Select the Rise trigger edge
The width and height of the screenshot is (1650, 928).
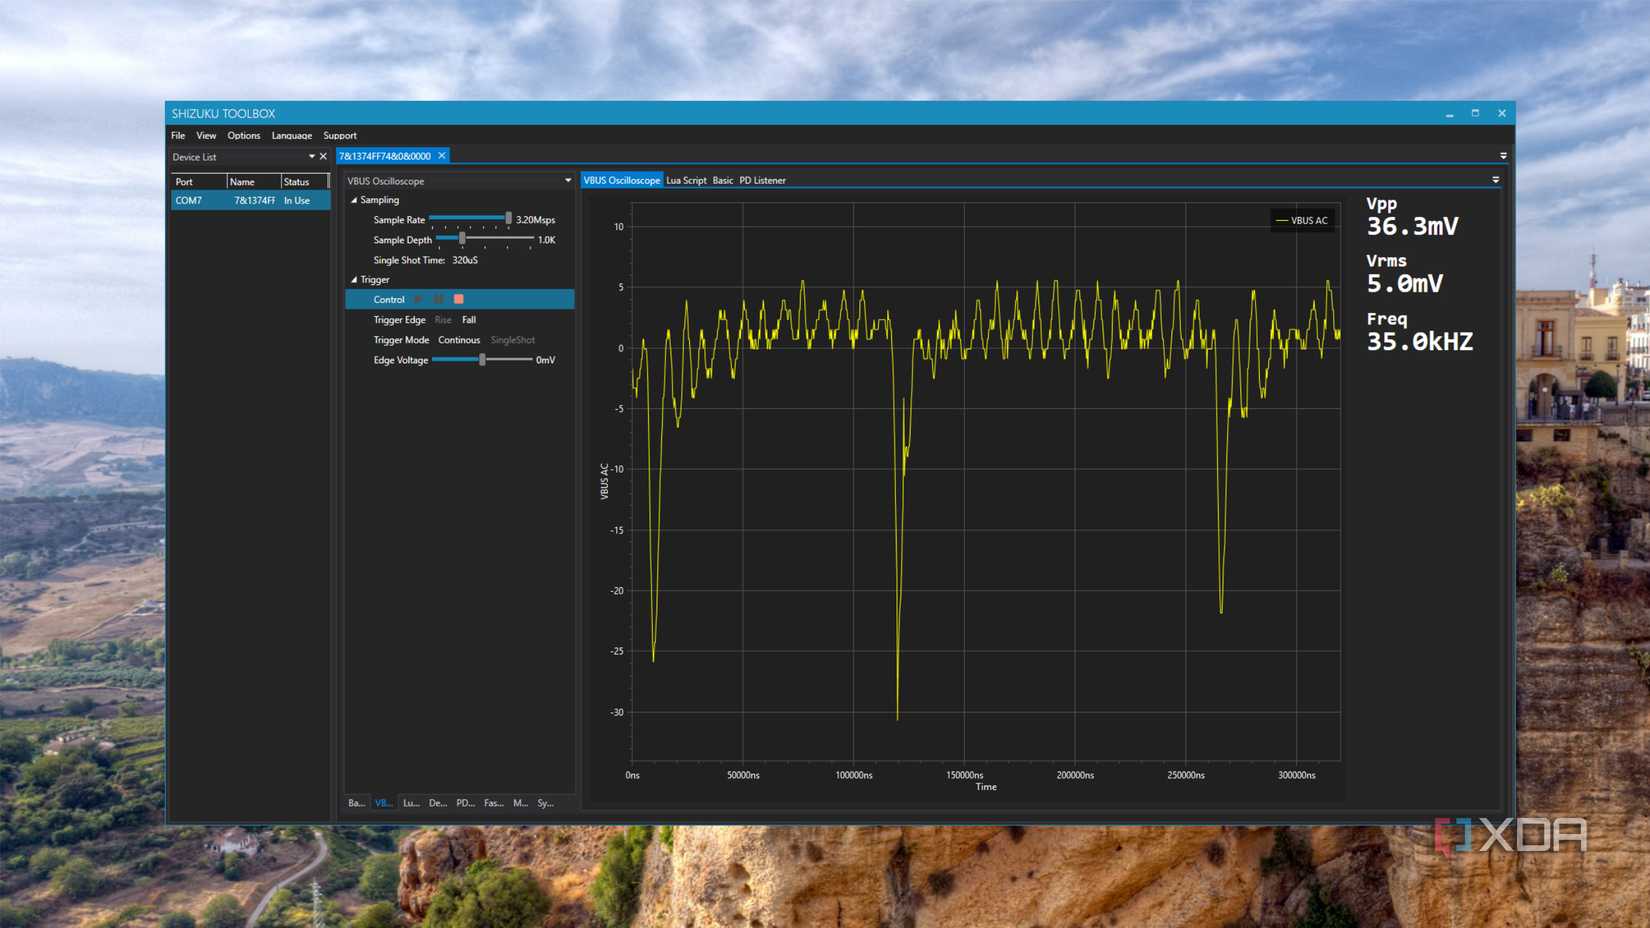pyautogui.click(x=443, y=320)
